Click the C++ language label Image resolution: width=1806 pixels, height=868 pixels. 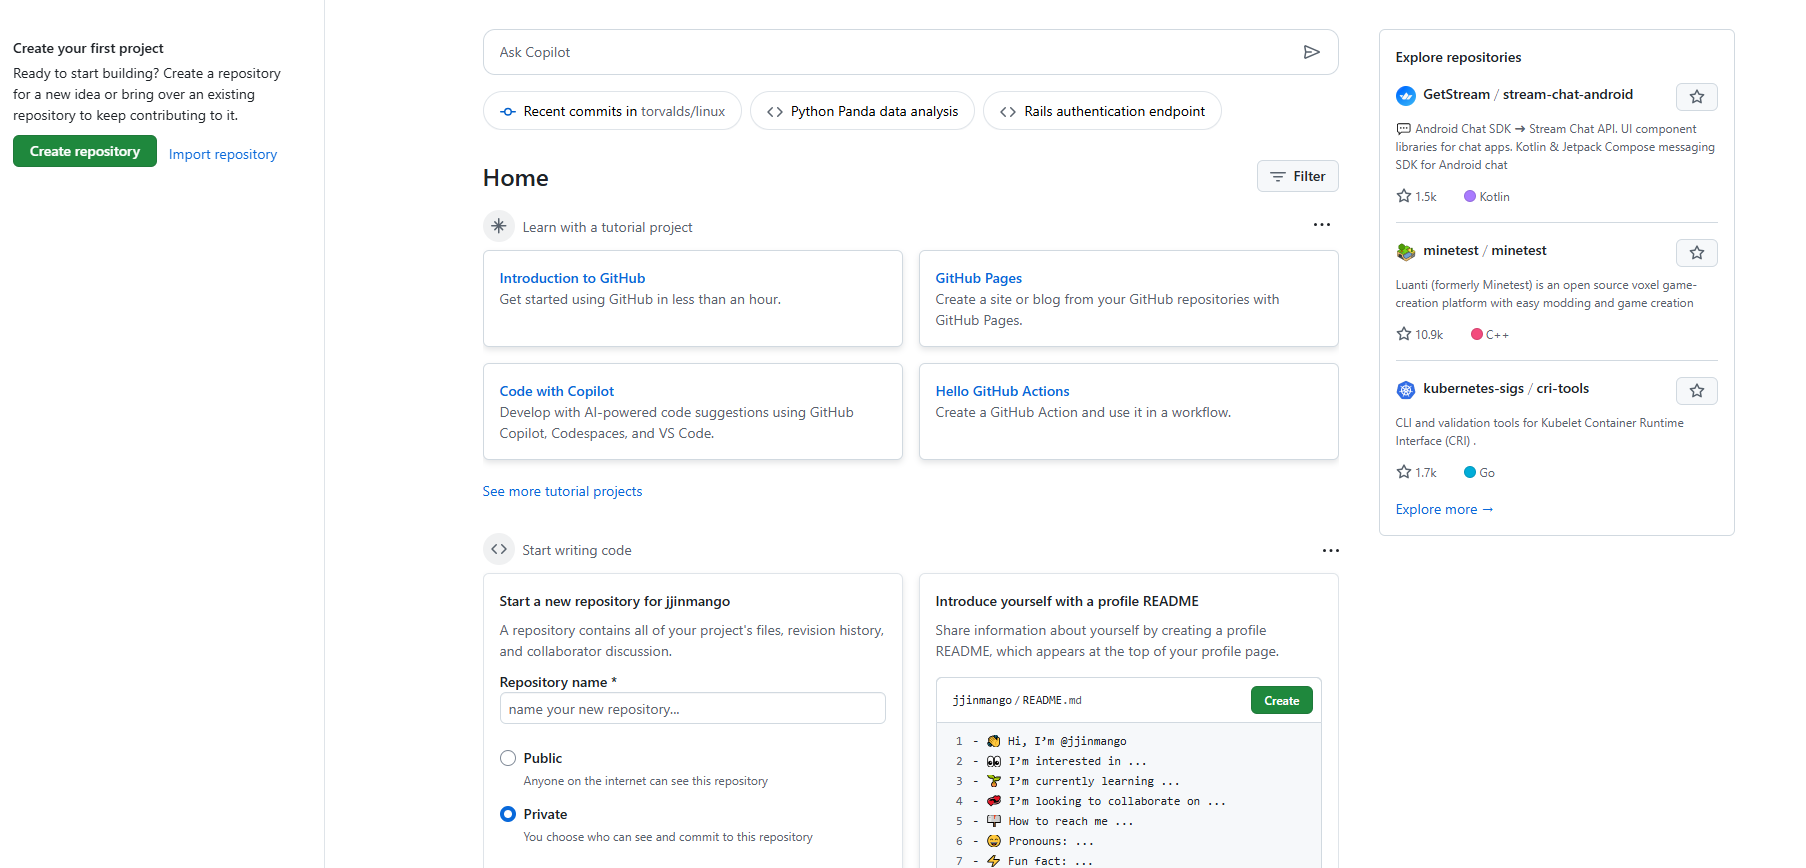pos(1490,335)
